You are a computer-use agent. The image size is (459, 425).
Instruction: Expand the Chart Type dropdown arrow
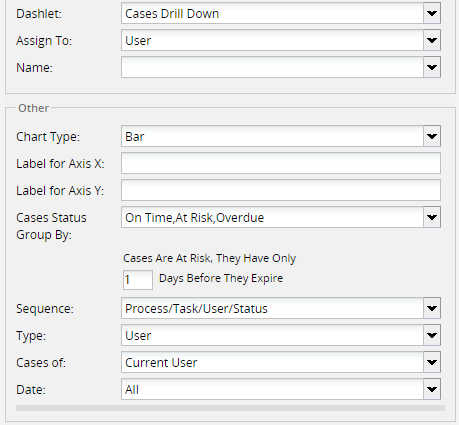click(x=432, y=136)
